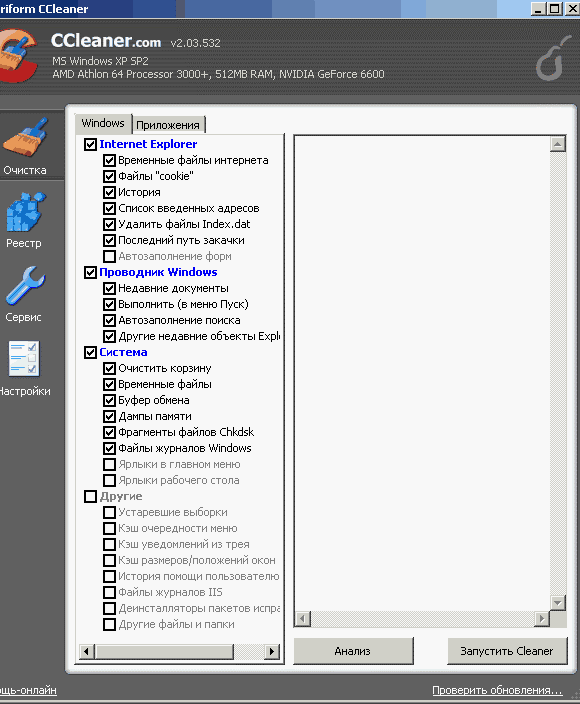580x704 pixels.
Task: Enable Файлы журналов IIS checkbox
Action: pos(109,592)
